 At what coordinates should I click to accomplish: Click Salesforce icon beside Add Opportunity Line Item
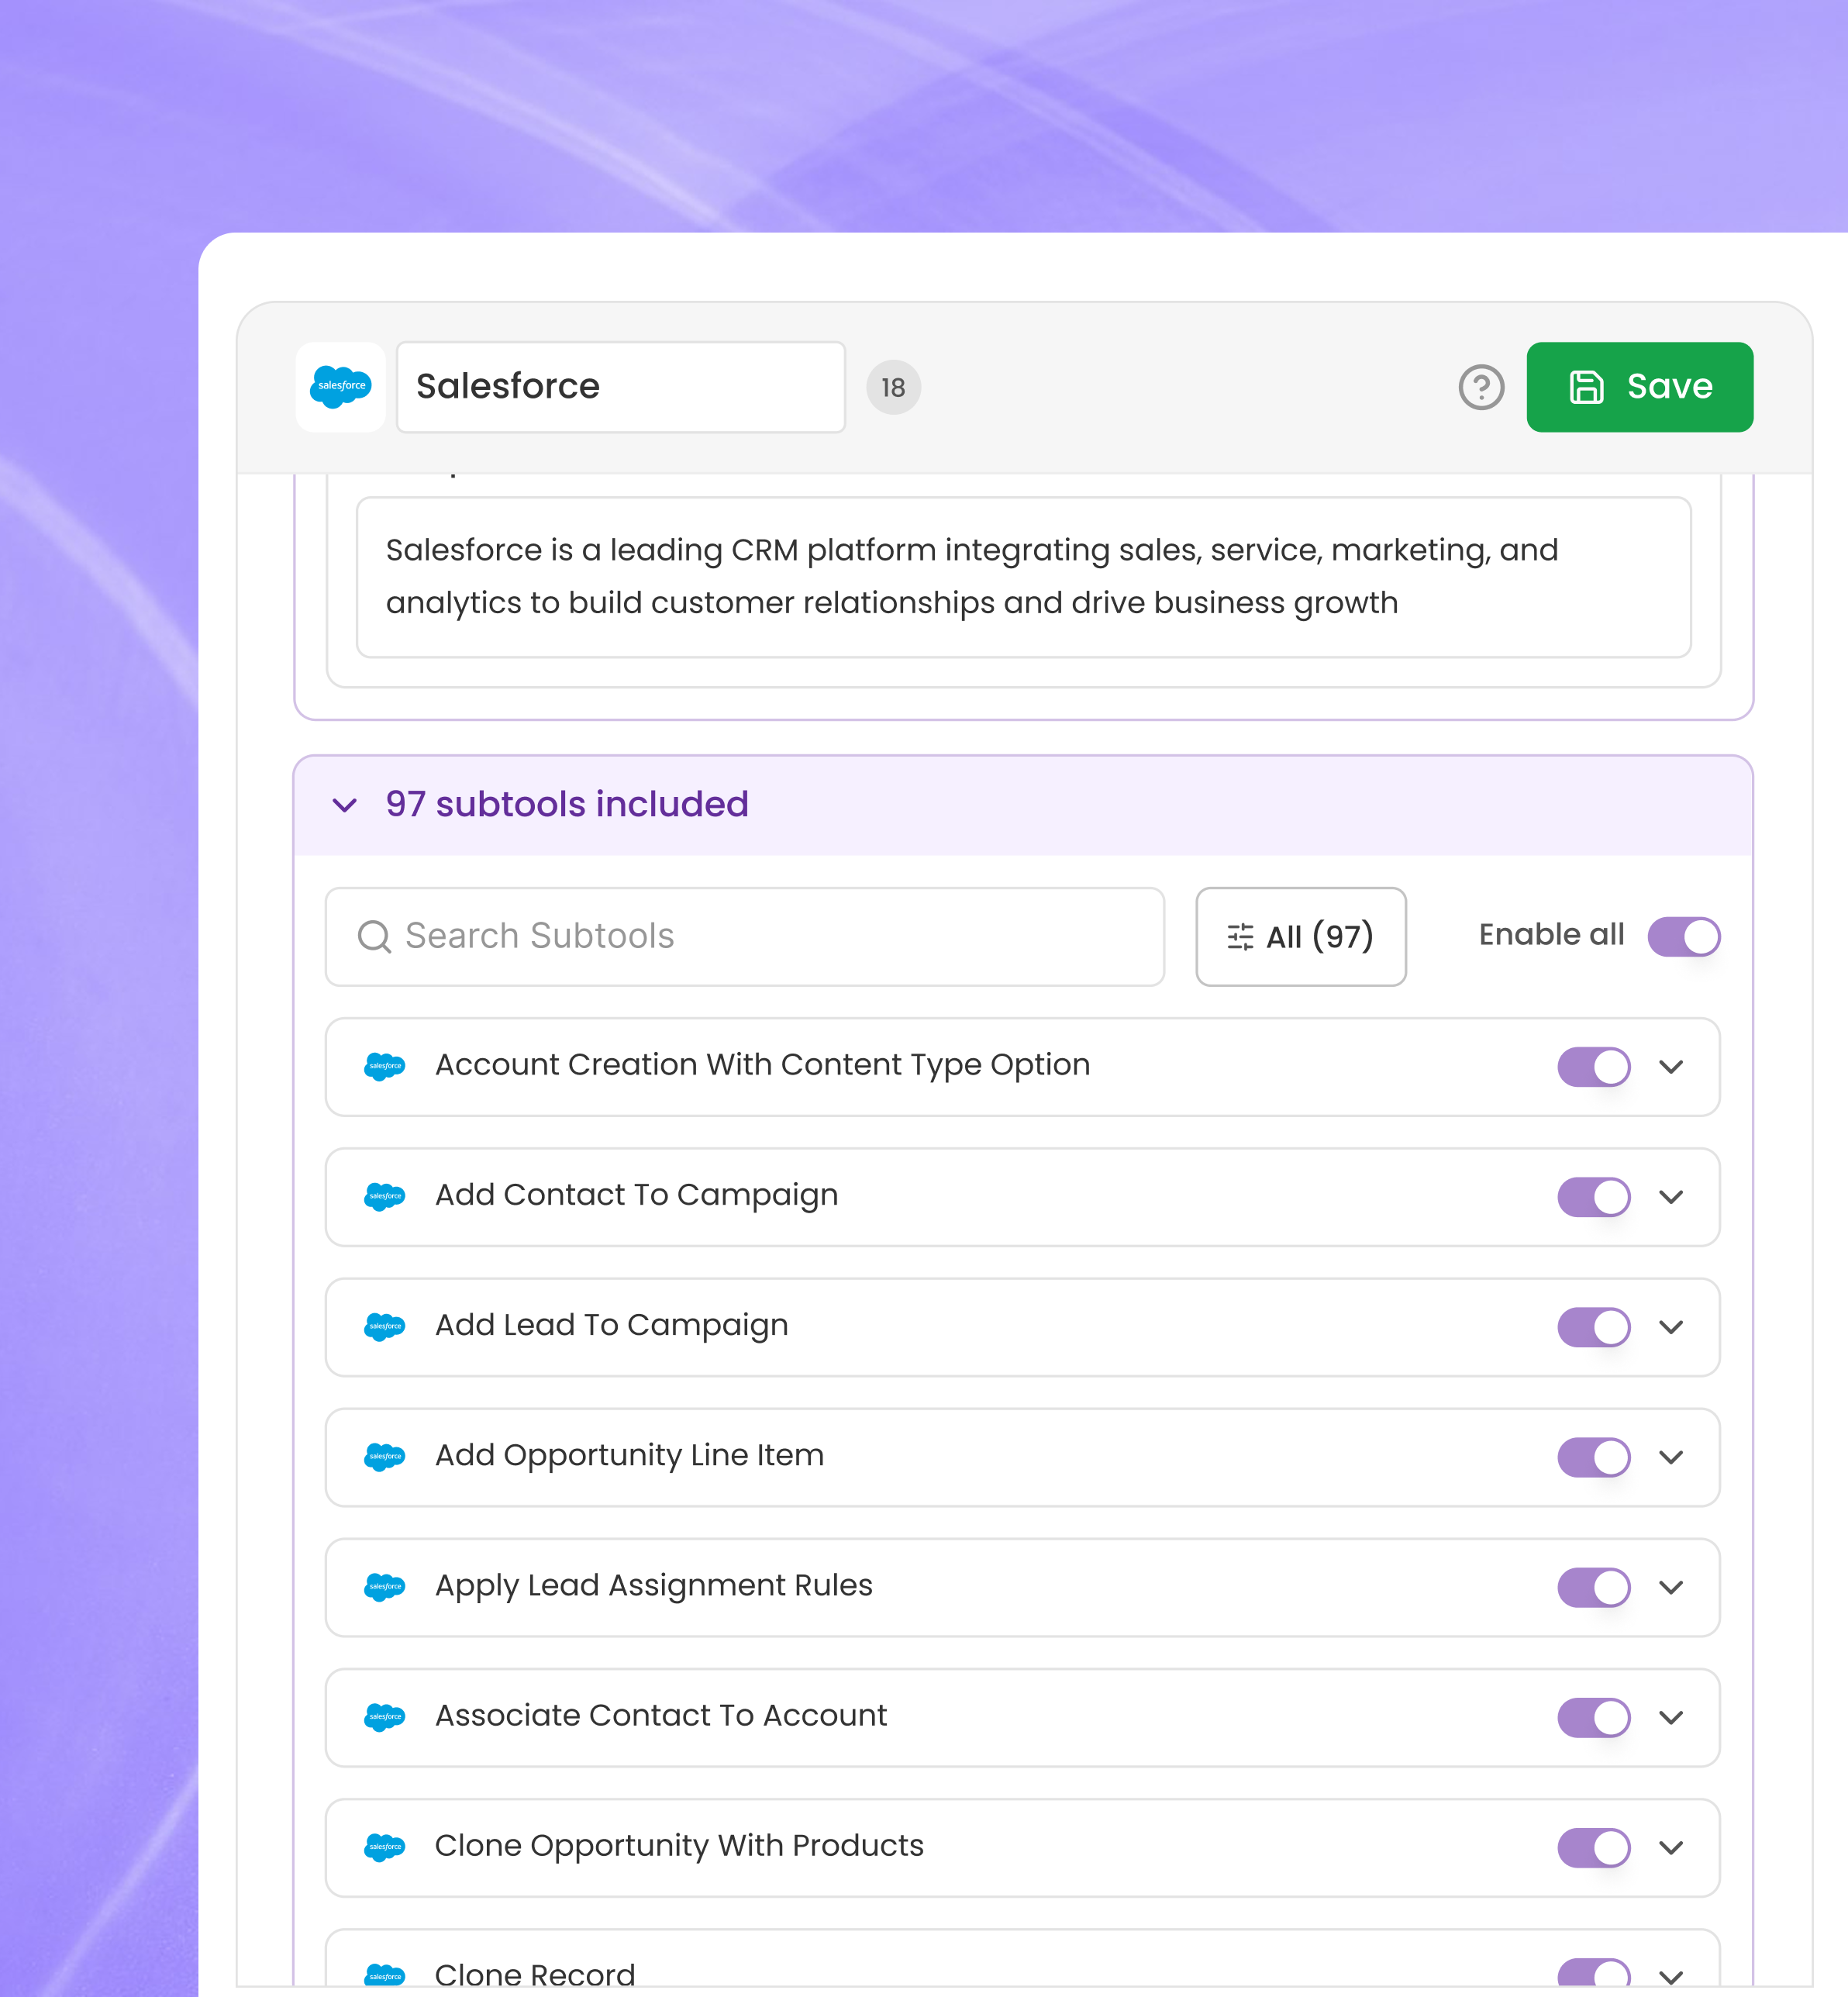[385, 1456]
